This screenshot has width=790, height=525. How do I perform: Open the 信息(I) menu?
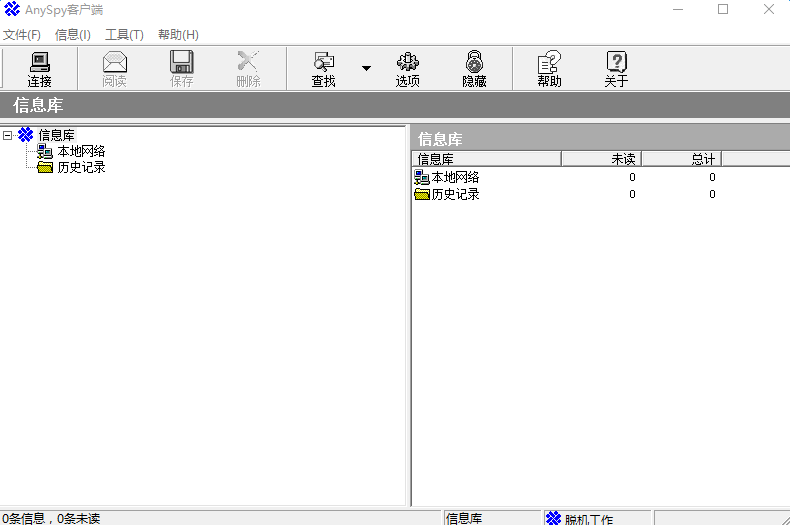click(73, 35)
